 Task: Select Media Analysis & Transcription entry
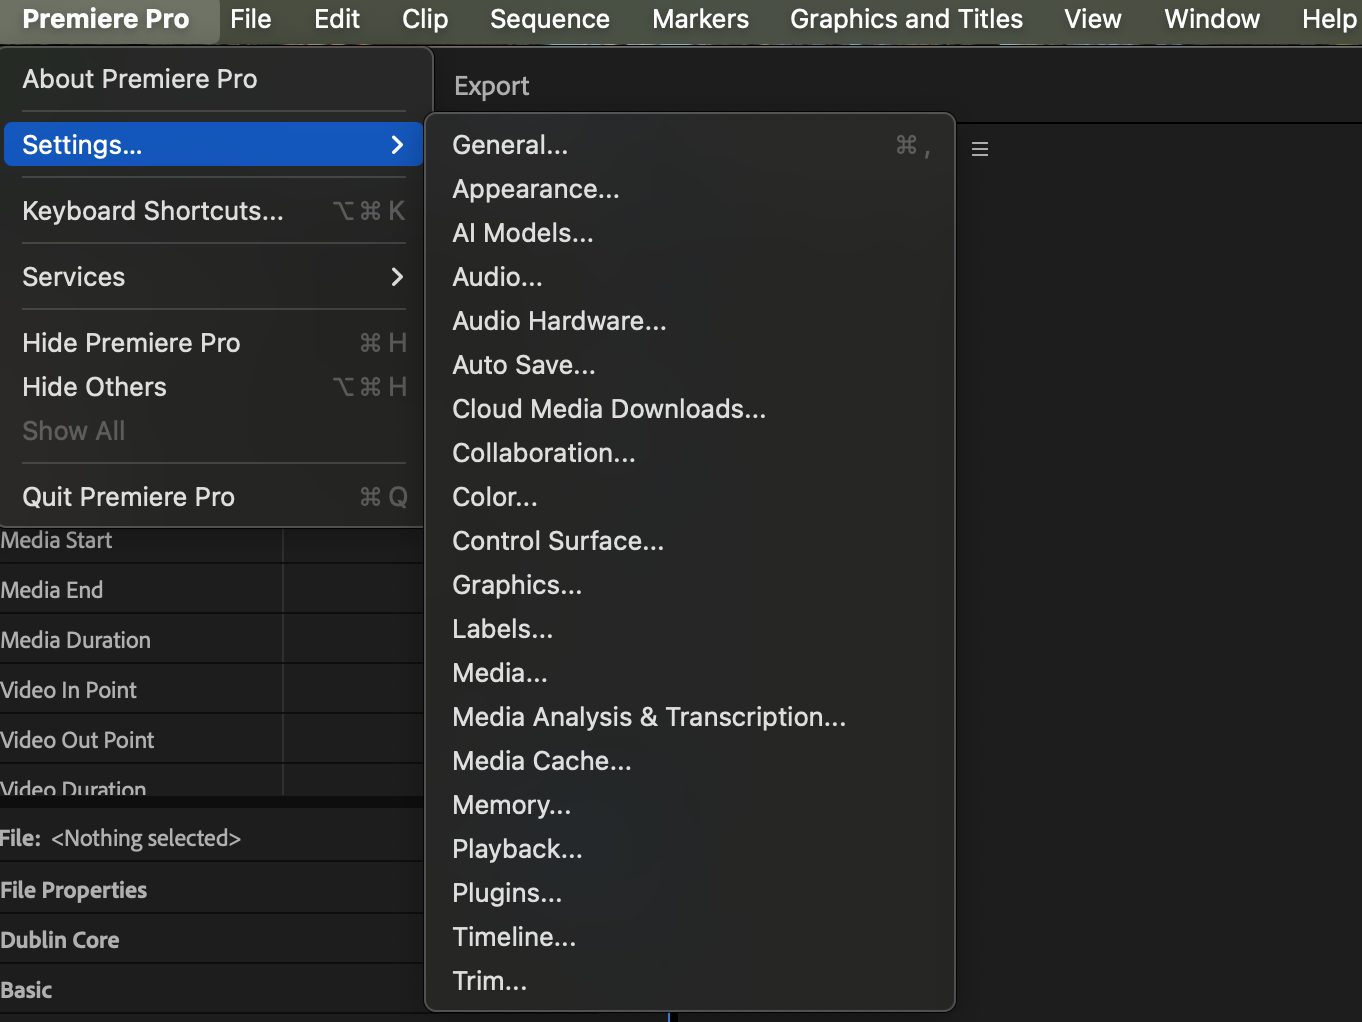(649, 717)
